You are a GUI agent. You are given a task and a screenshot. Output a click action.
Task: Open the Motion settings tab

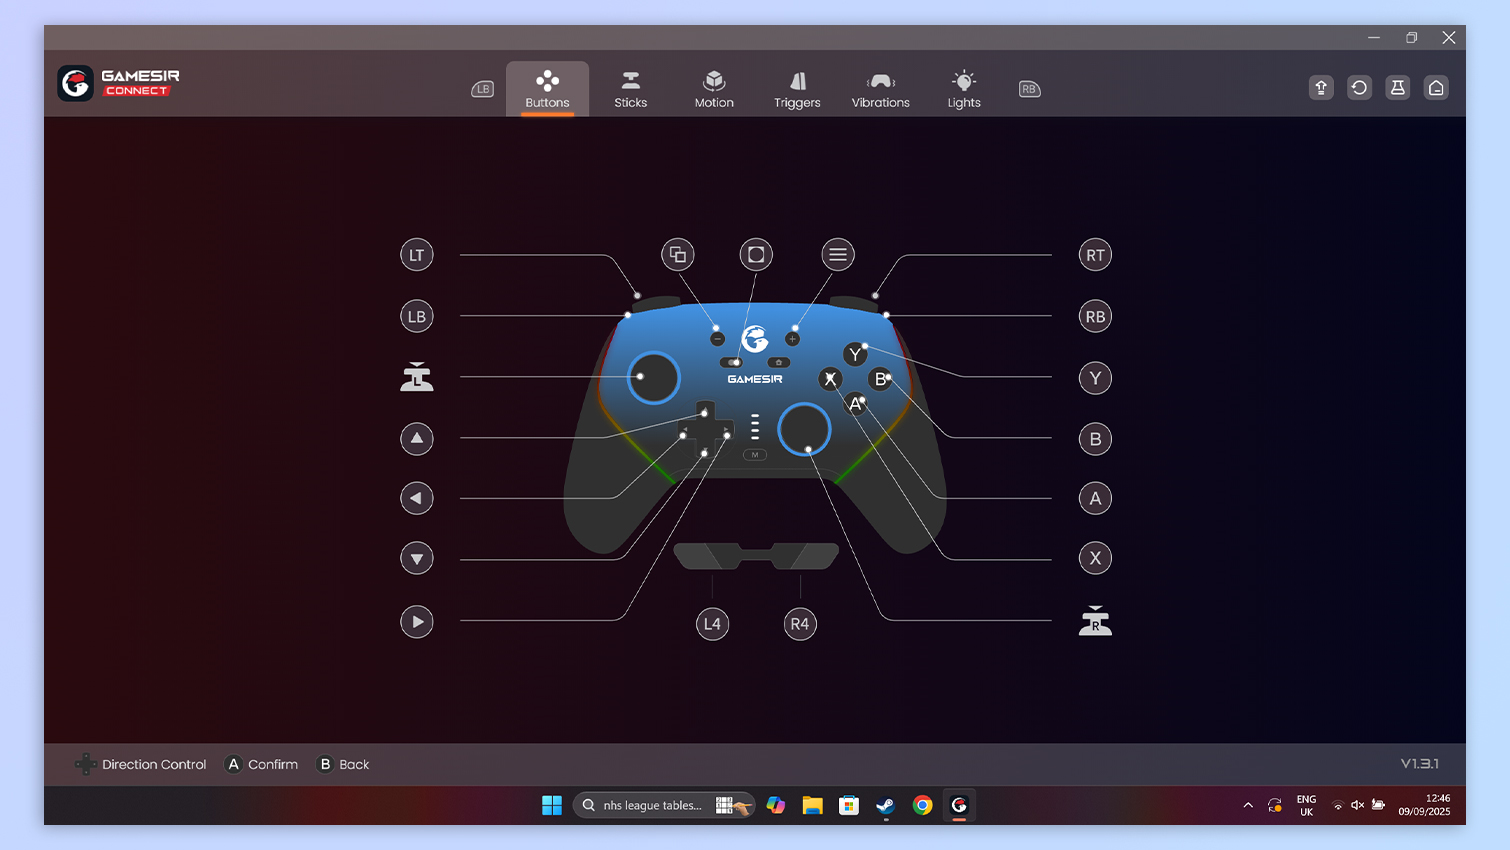click(x=714, y=89)
